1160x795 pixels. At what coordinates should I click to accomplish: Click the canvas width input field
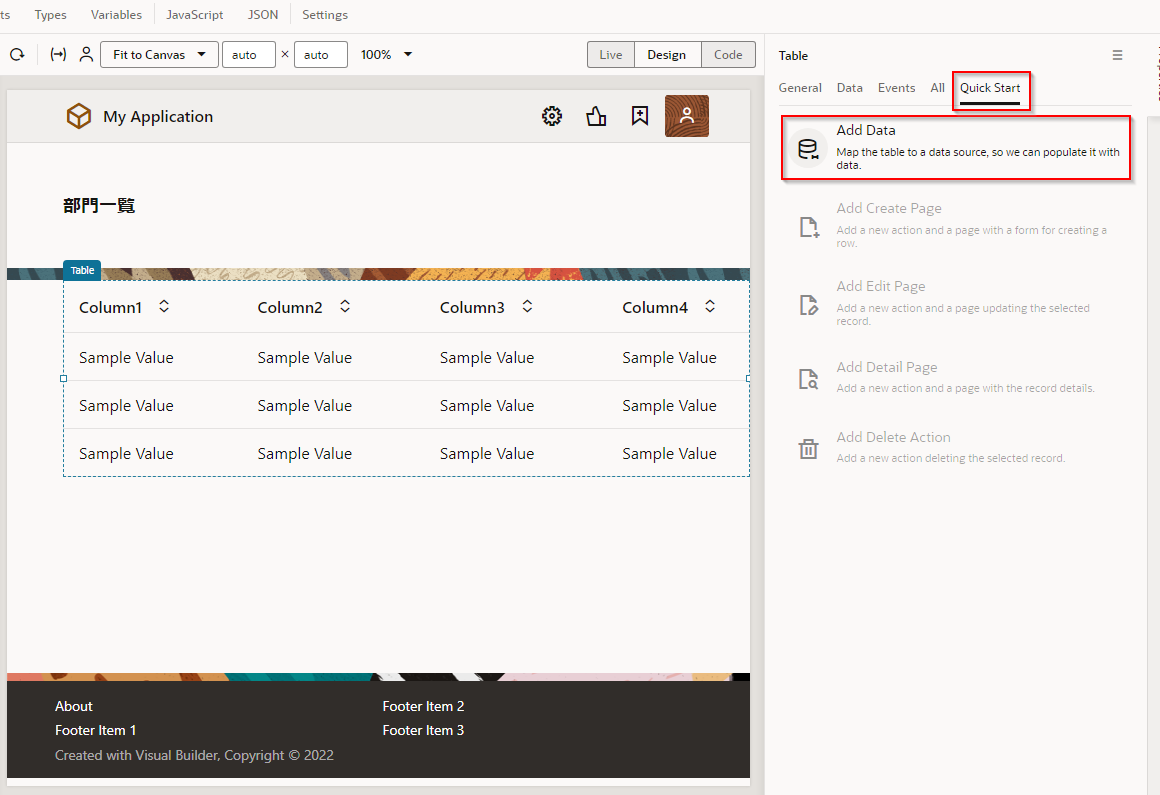click(248, 55)
